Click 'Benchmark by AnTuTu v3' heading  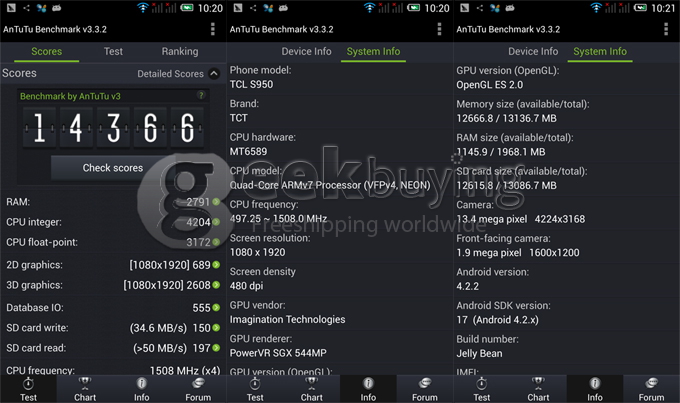(70, 96)
